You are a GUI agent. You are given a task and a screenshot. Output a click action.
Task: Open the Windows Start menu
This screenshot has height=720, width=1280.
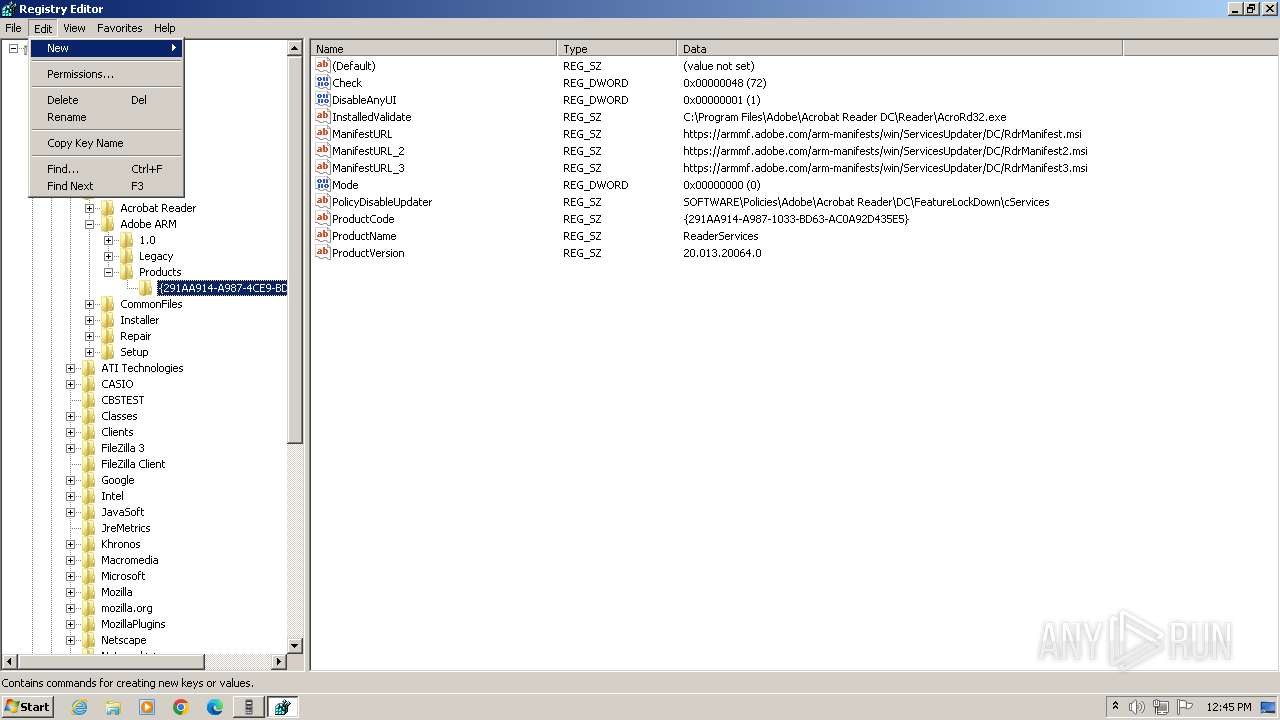[28, 706]
